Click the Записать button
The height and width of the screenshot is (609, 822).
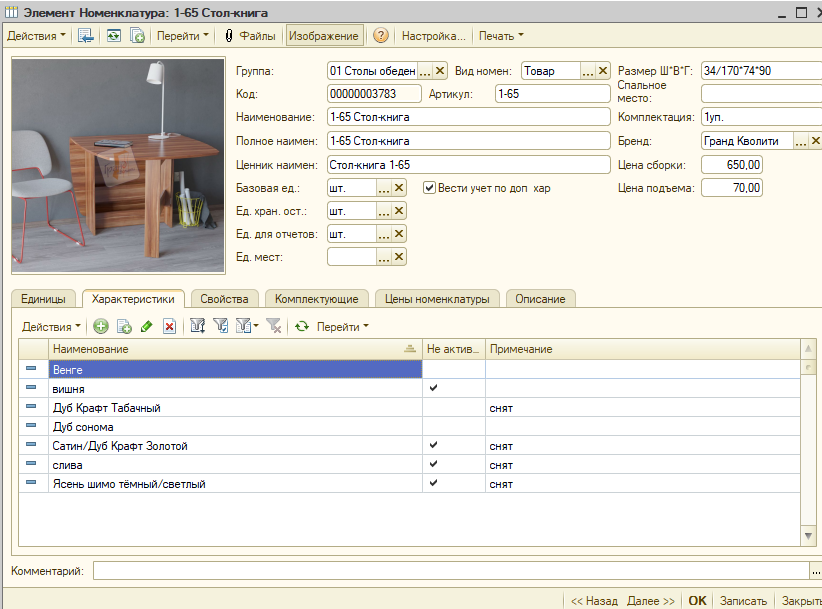click(x=743, y=601)
